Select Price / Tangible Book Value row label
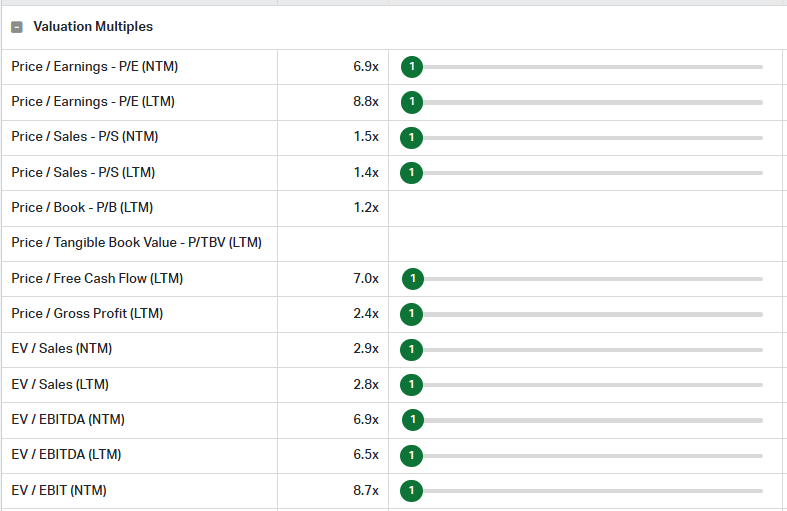Screen dimensions: 787x511 137,243
